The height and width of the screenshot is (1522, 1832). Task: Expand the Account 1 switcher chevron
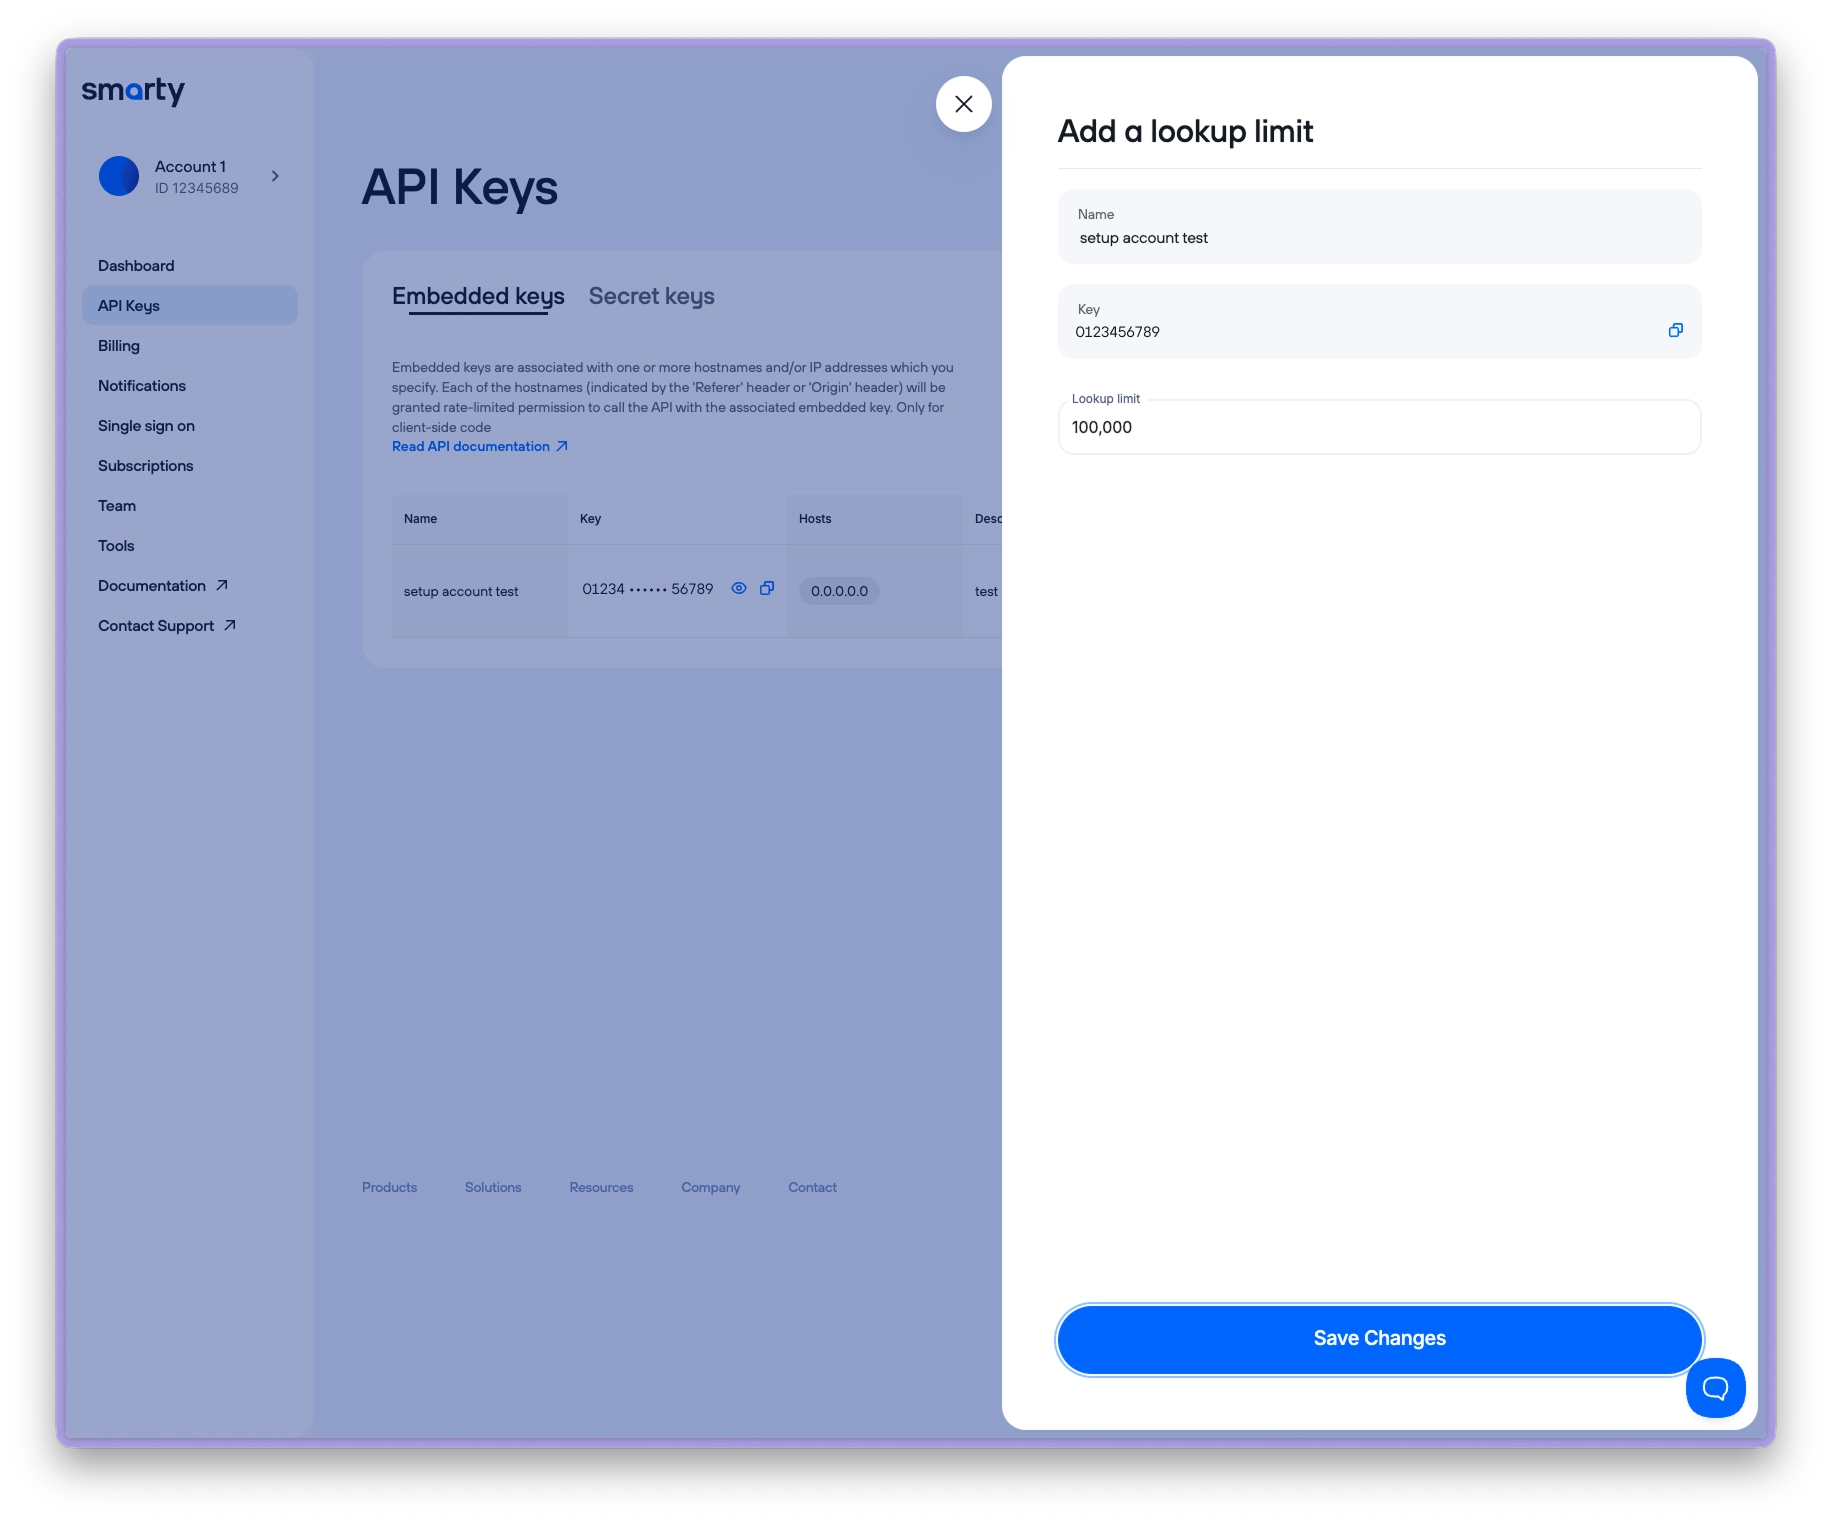[x=275, y=176]
